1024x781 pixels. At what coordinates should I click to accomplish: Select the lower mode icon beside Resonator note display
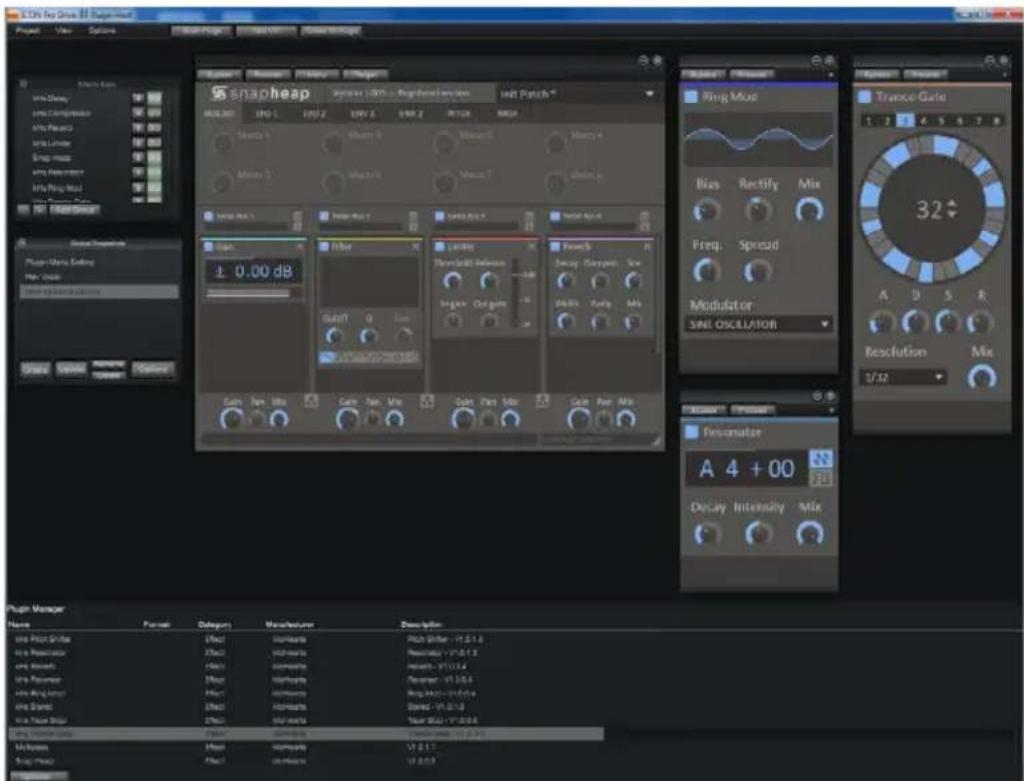pos(821,478)
